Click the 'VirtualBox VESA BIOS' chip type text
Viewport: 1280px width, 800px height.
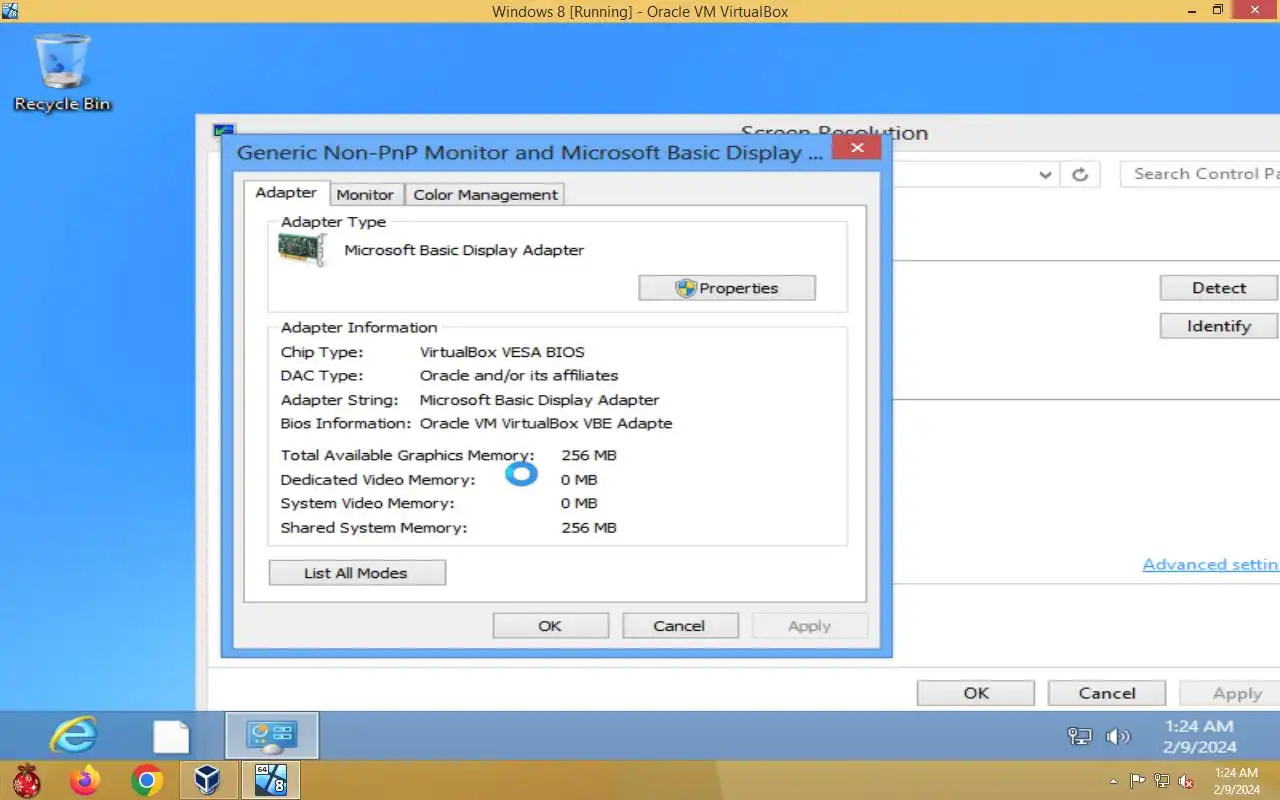point(502,352)
